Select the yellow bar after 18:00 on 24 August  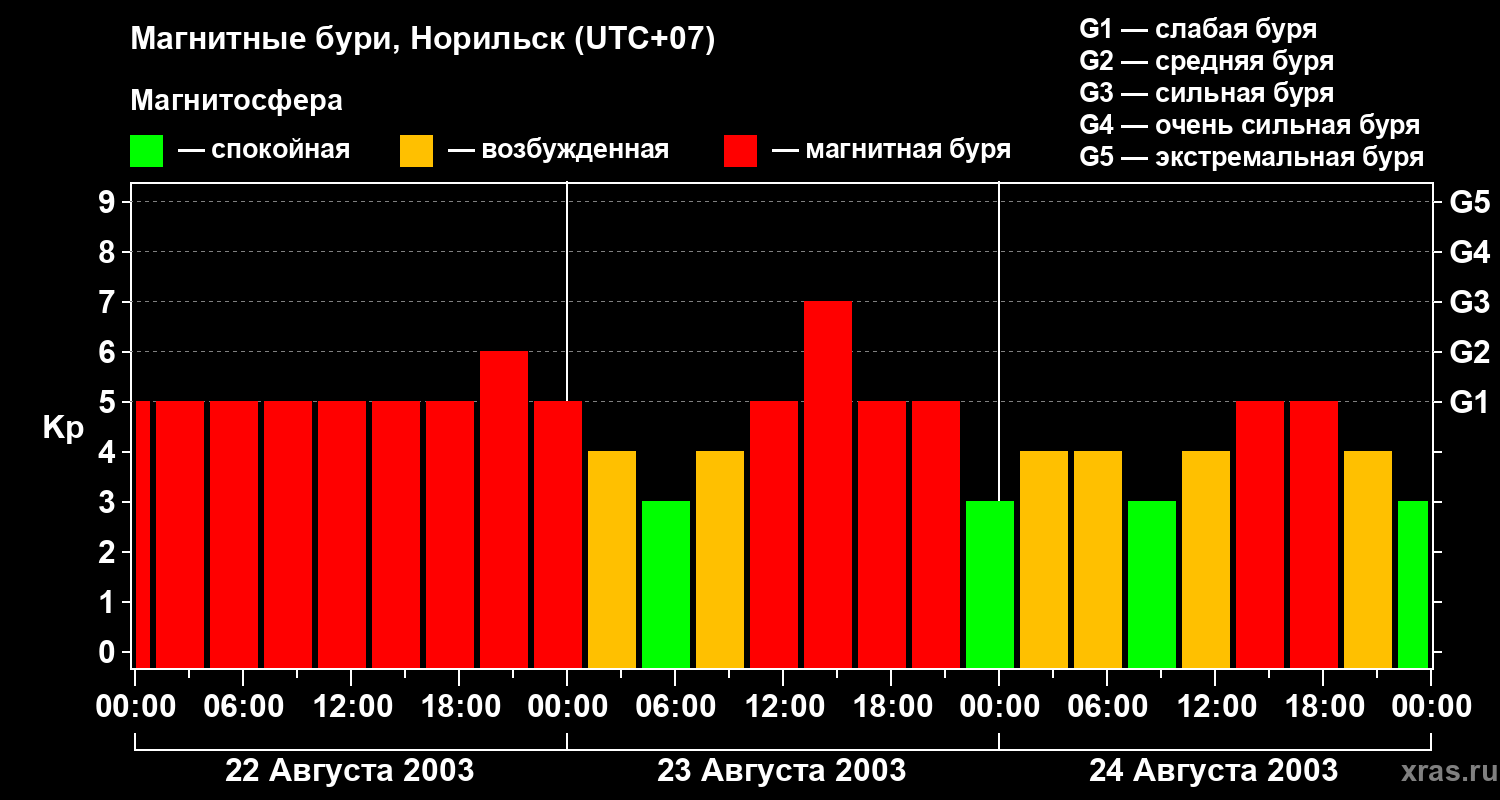click(x=1368, y=559)
